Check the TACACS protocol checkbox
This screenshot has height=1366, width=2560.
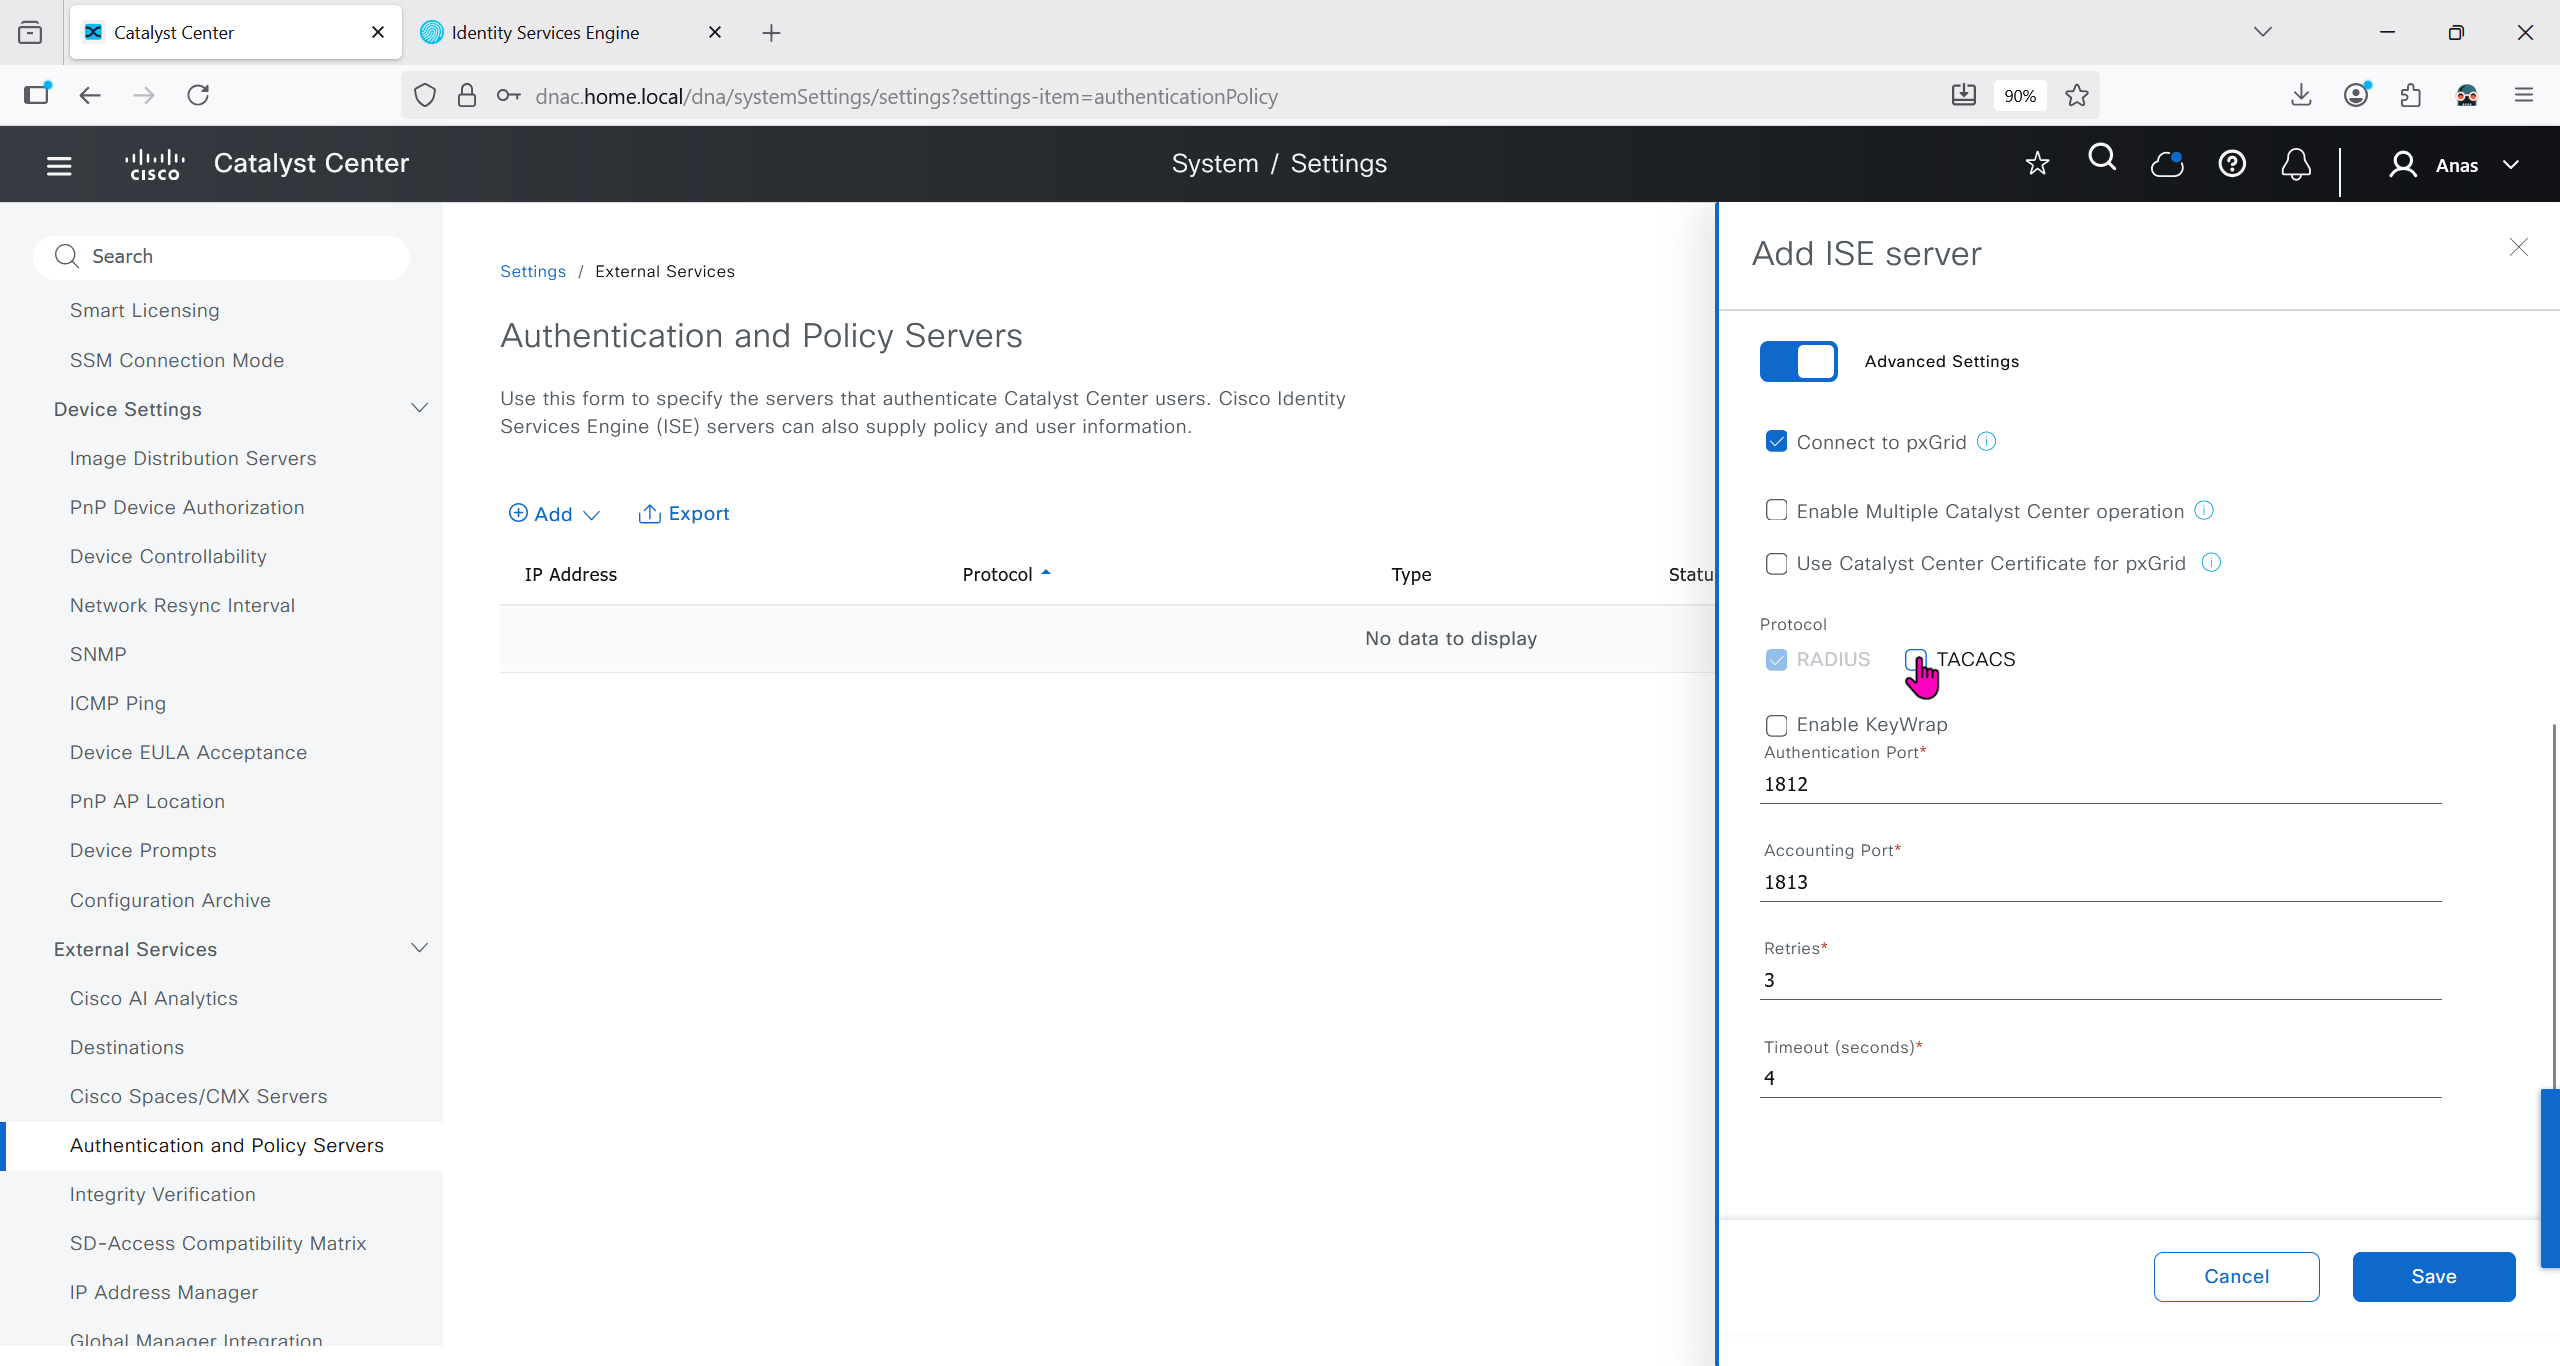tap(1915, 659)
